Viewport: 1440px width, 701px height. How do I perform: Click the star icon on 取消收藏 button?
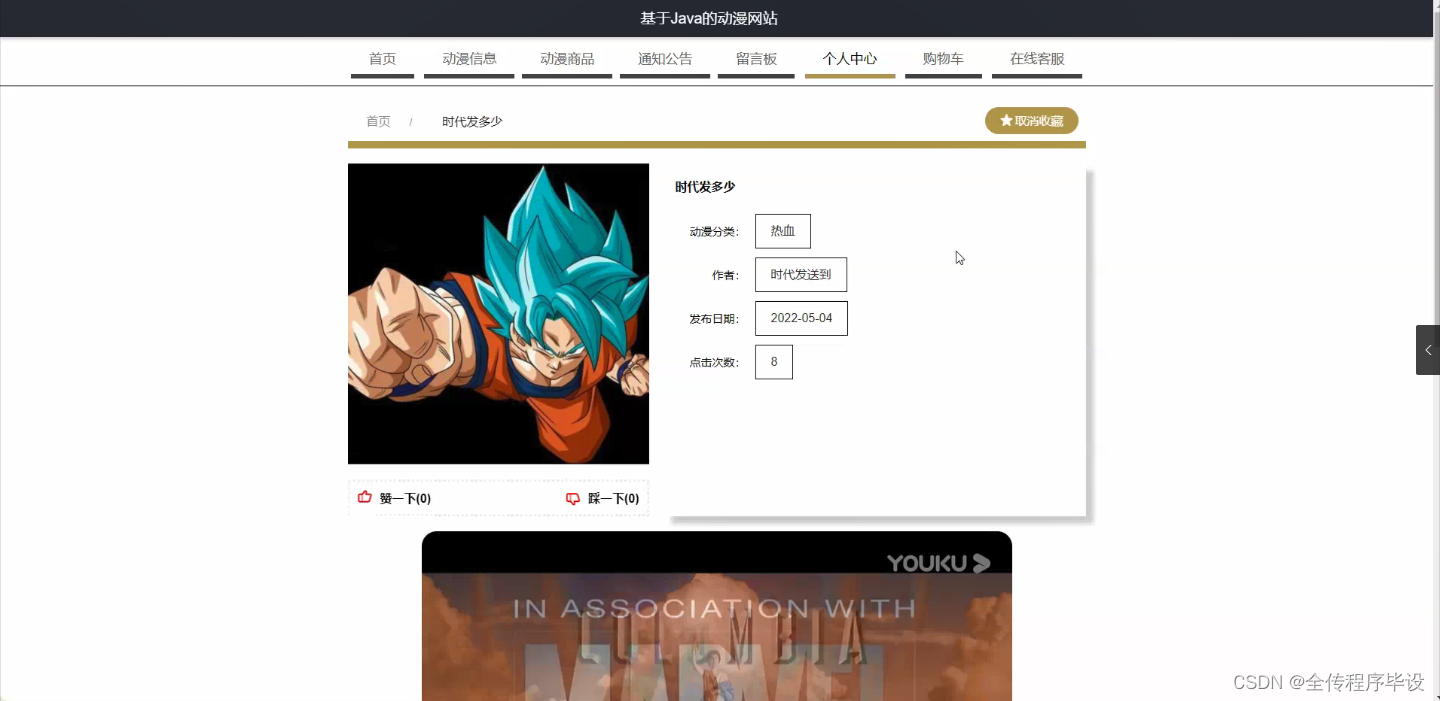click(x=1005, y=120)
